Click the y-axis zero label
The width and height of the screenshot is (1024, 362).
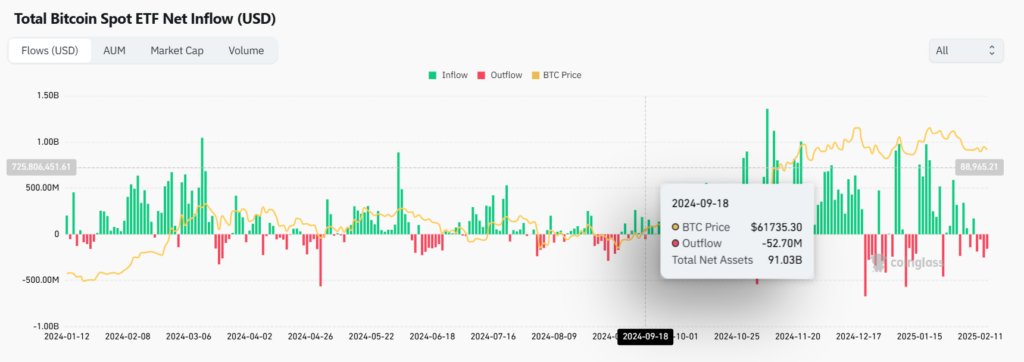pyautogui.click(x=56, y=234)
